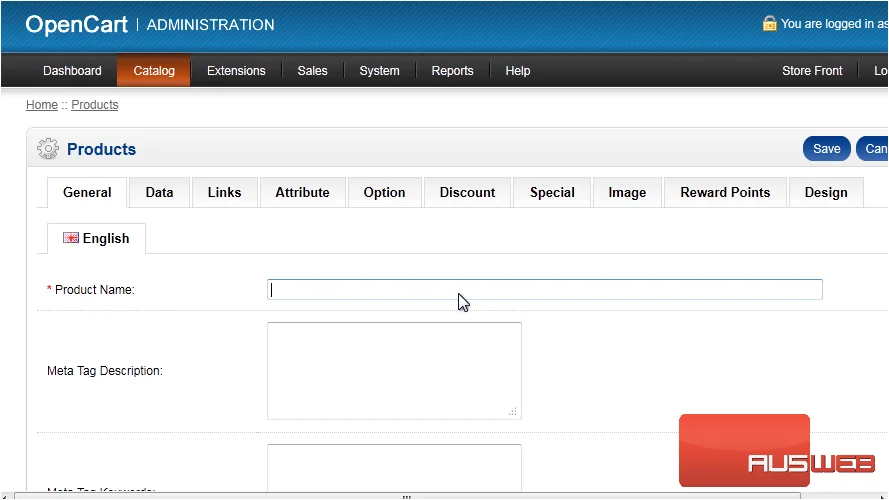The image size is (889, 500).
Task: Click the horizontal scrollbar at the bottom
Action: pos(407,496)
